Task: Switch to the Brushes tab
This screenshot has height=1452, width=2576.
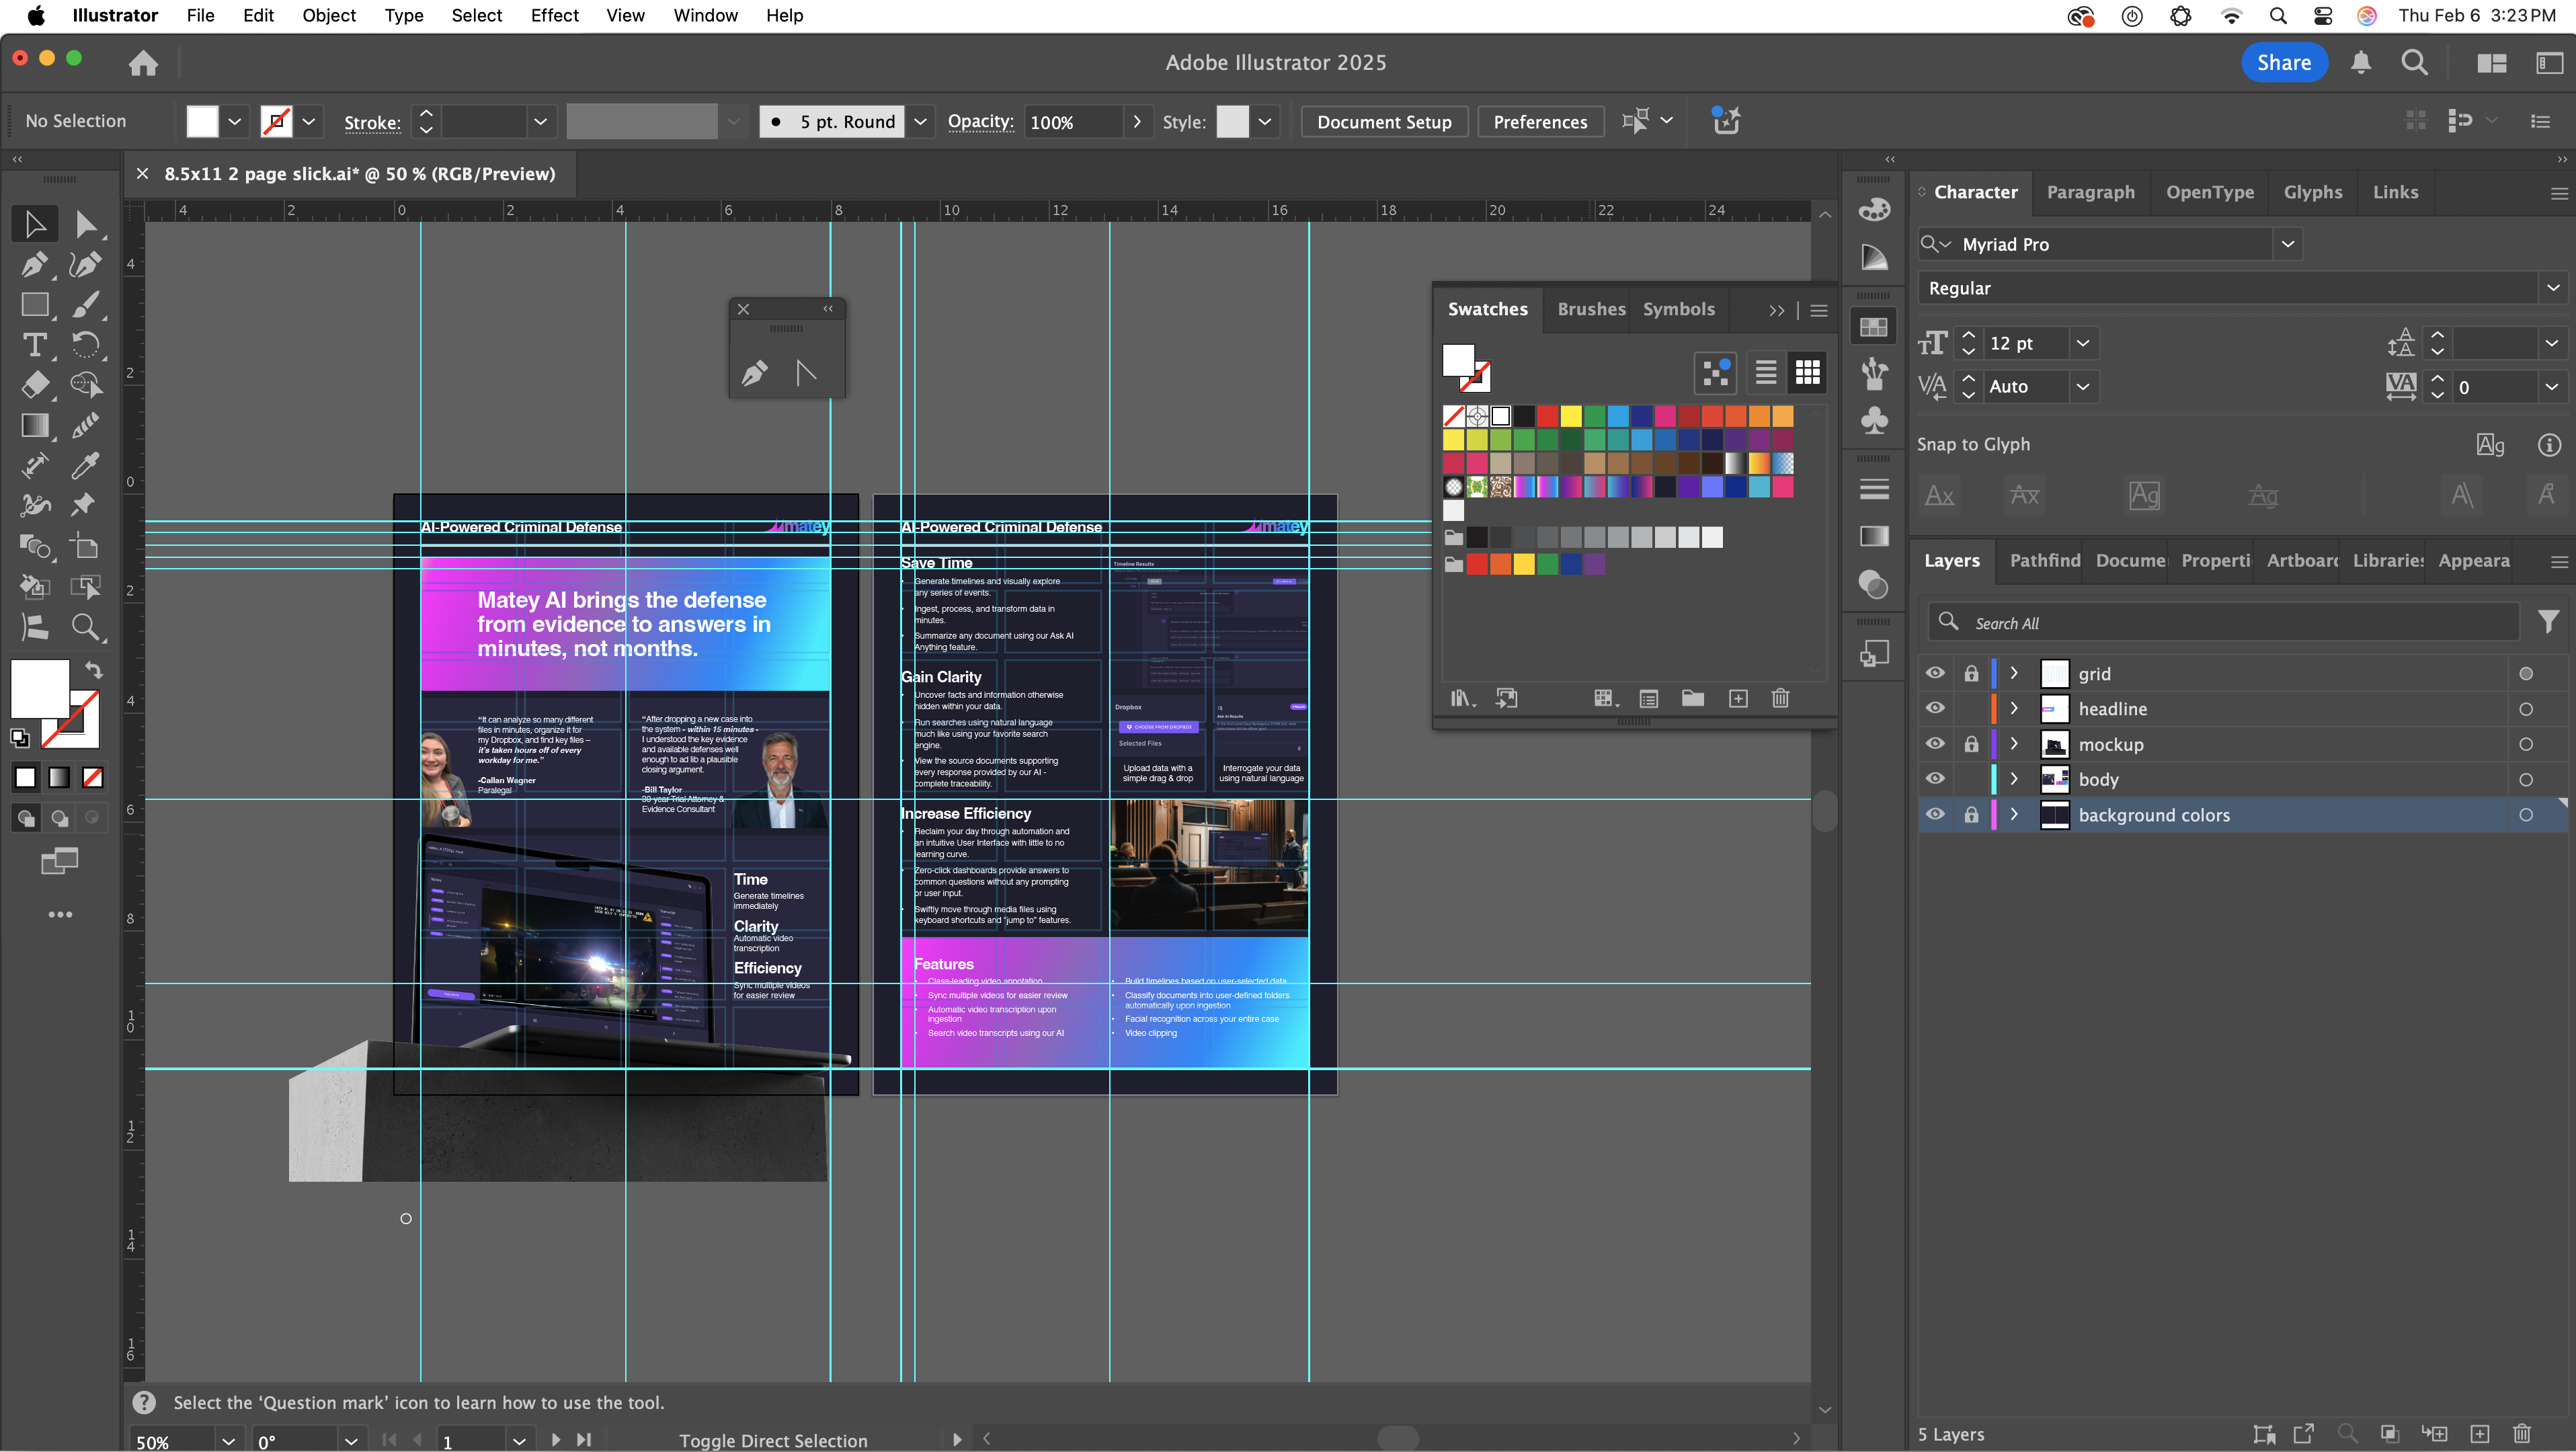Action: (1591, 309)
